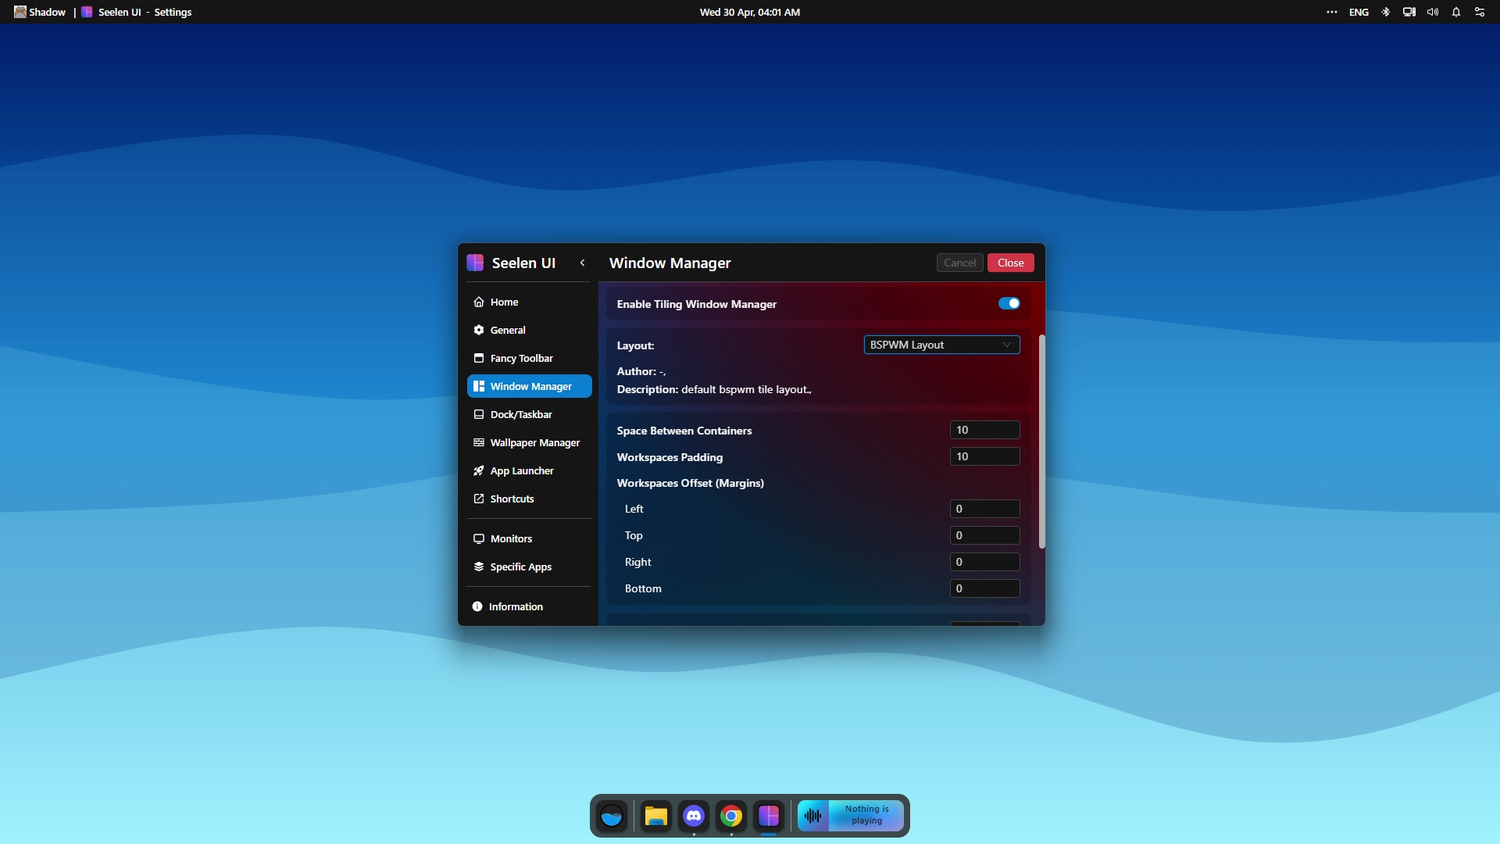
Task: Click the "Workspaces Offset (Margins)" heading text
Action: click(690, 483)
